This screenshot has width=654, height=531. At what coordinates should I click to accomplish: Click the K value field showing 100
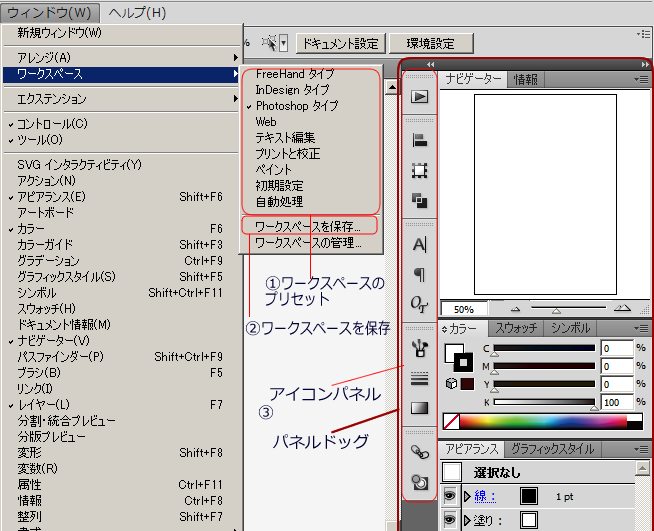(x=617, y=402)
